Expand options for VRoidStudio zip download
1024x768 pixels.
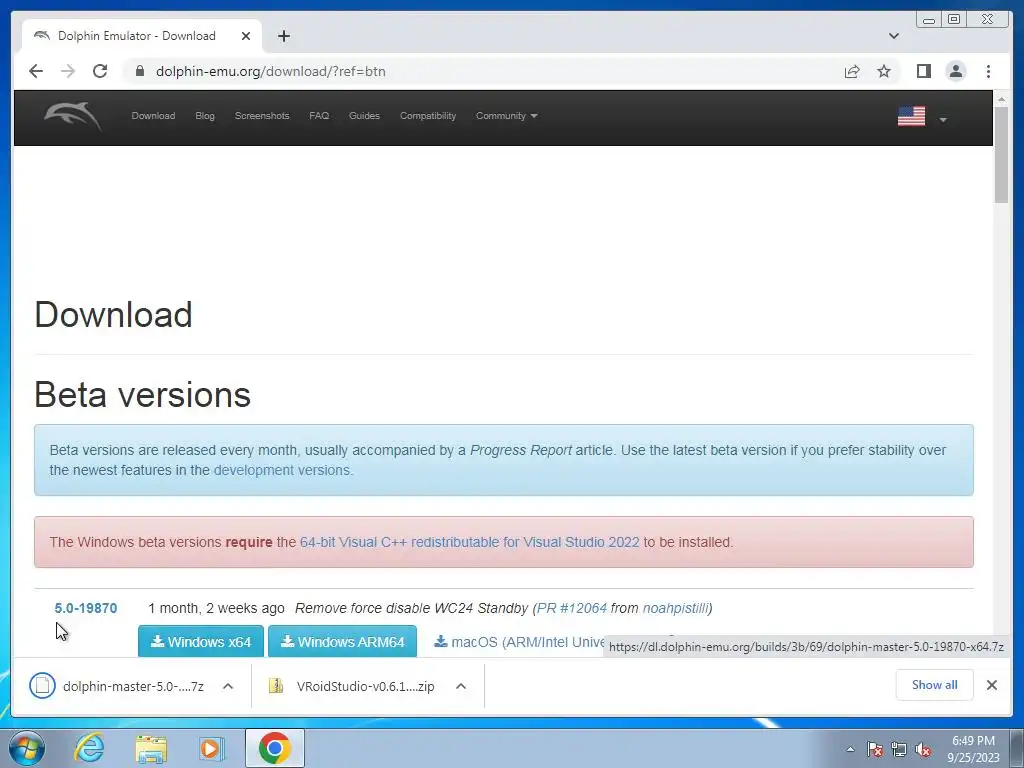point(461,686)
